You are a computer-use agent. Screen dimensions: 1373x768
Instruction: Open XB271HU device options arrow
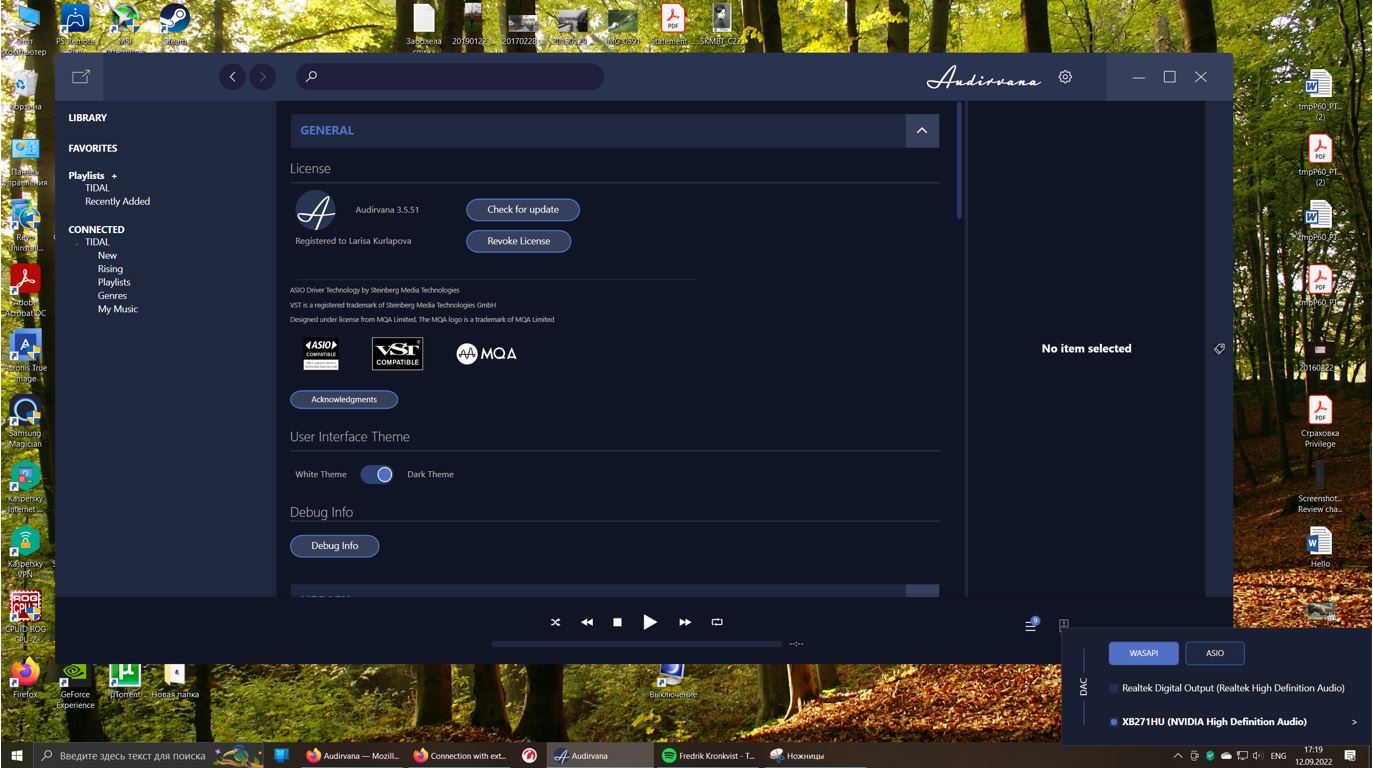1354,722
